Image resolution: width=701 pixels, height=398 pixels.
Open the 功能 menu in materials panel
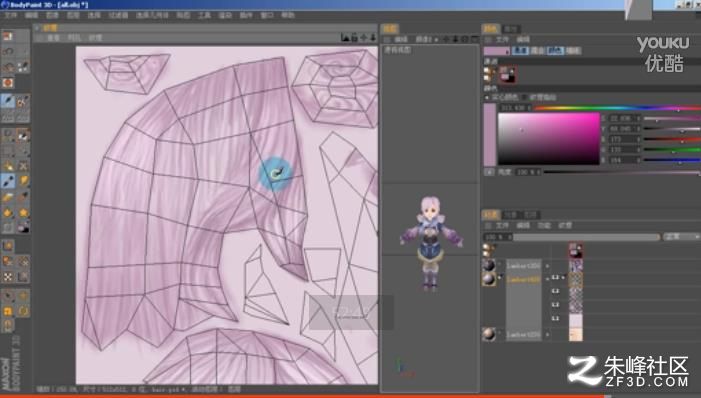click(544, 226)
